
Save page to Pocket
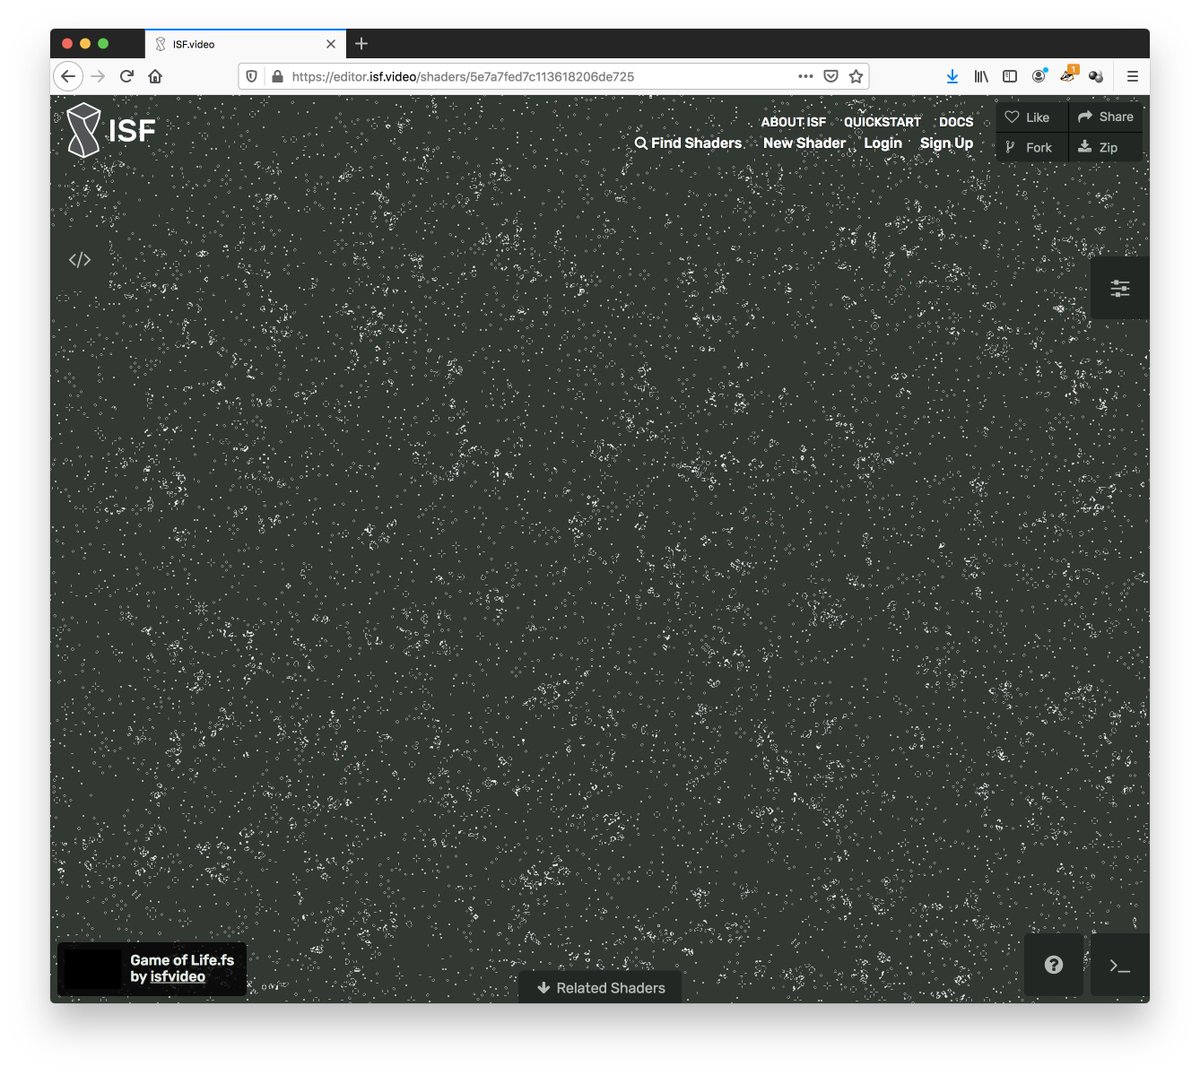click(831, 76)
